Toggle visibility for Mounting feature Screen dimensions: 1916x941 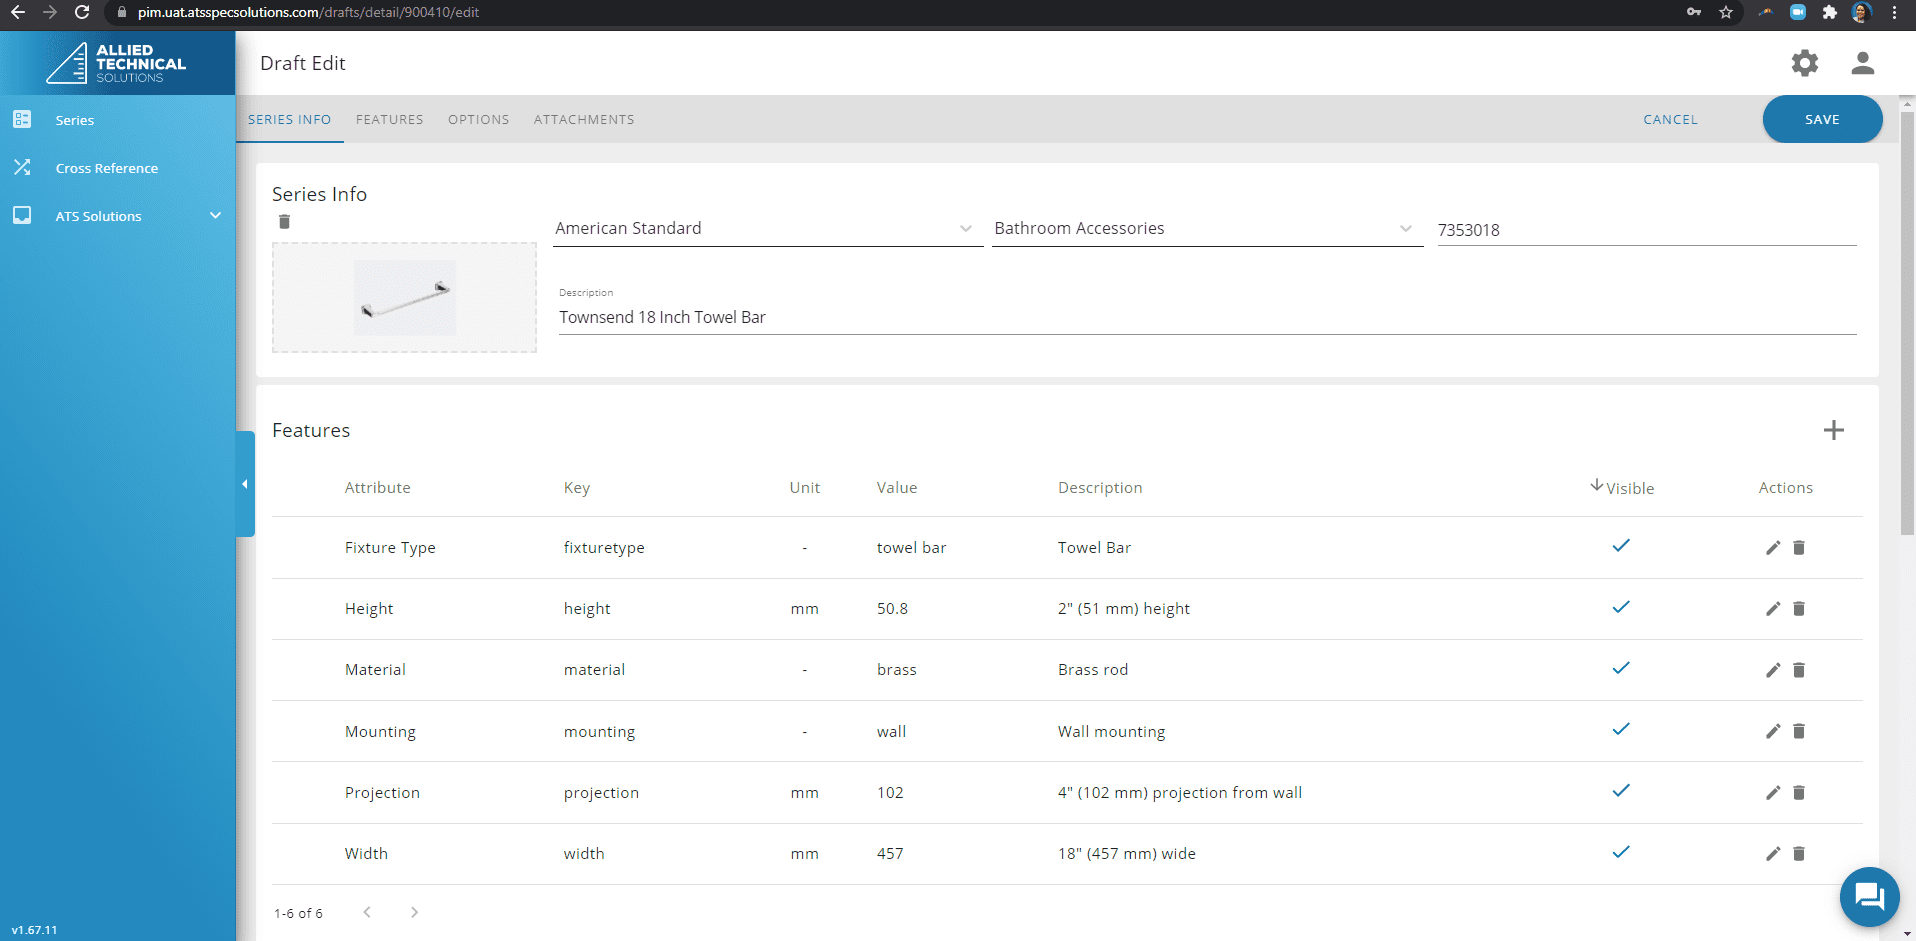tap(1621, 729)
